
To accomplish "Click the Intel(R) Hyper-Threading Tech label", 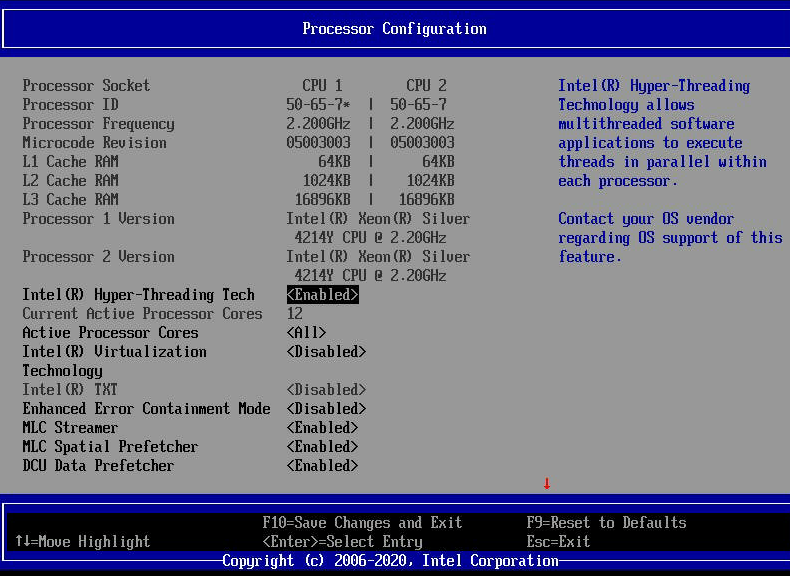I will click(x=139, y=295).
